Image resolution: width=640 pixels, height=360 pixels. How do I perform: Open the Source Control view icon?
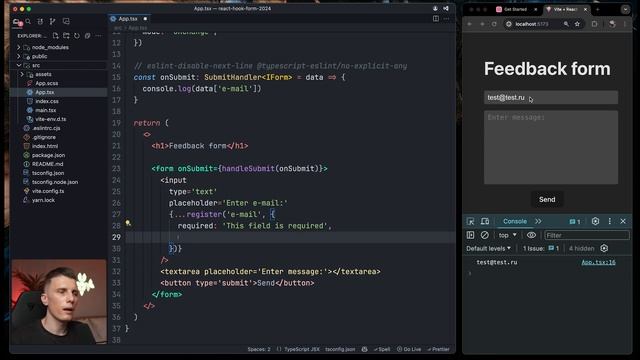[53, 21]
